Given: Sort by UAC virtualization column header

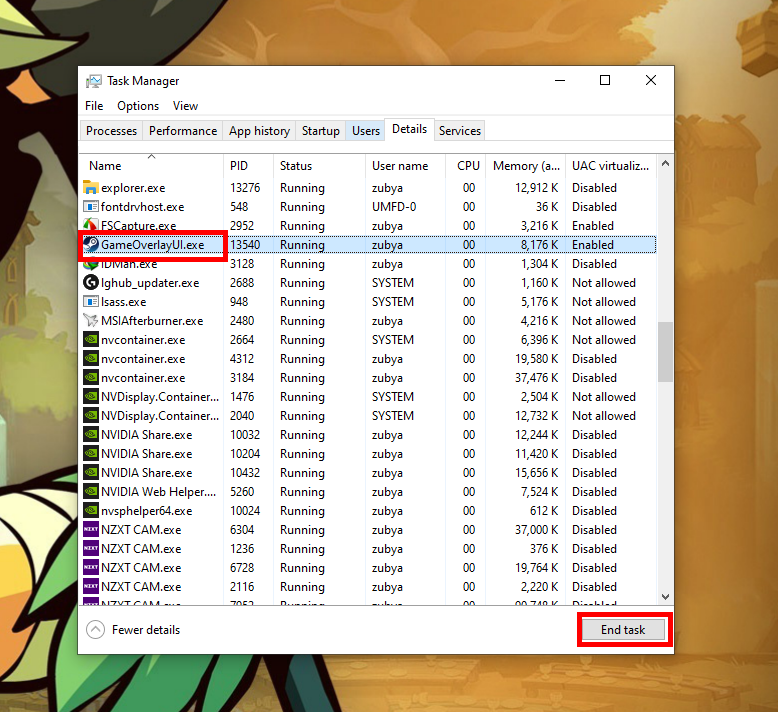Looking at the screenshot, I should coord(611,165).
